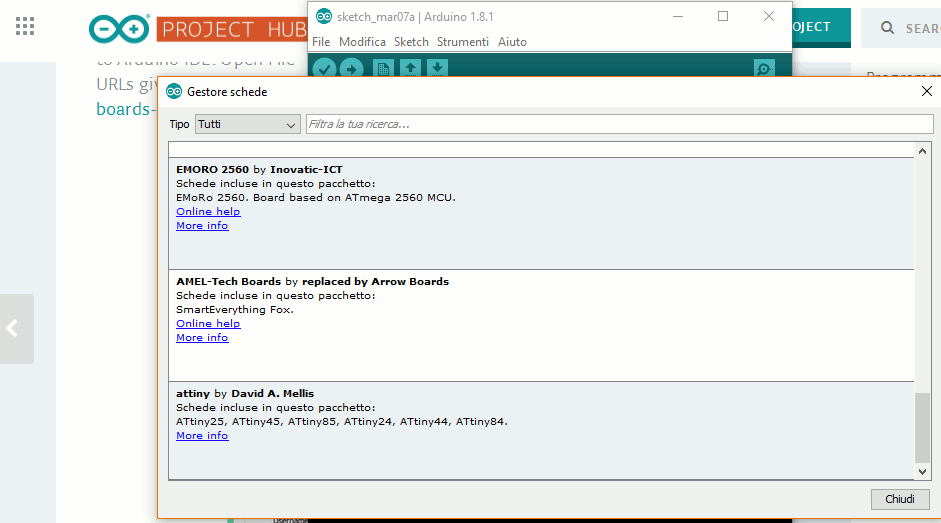Image resolution: width=941 pixels, height=523 pixels.
Task: Open the Modifica menu
Action: (x=362, y=41)
